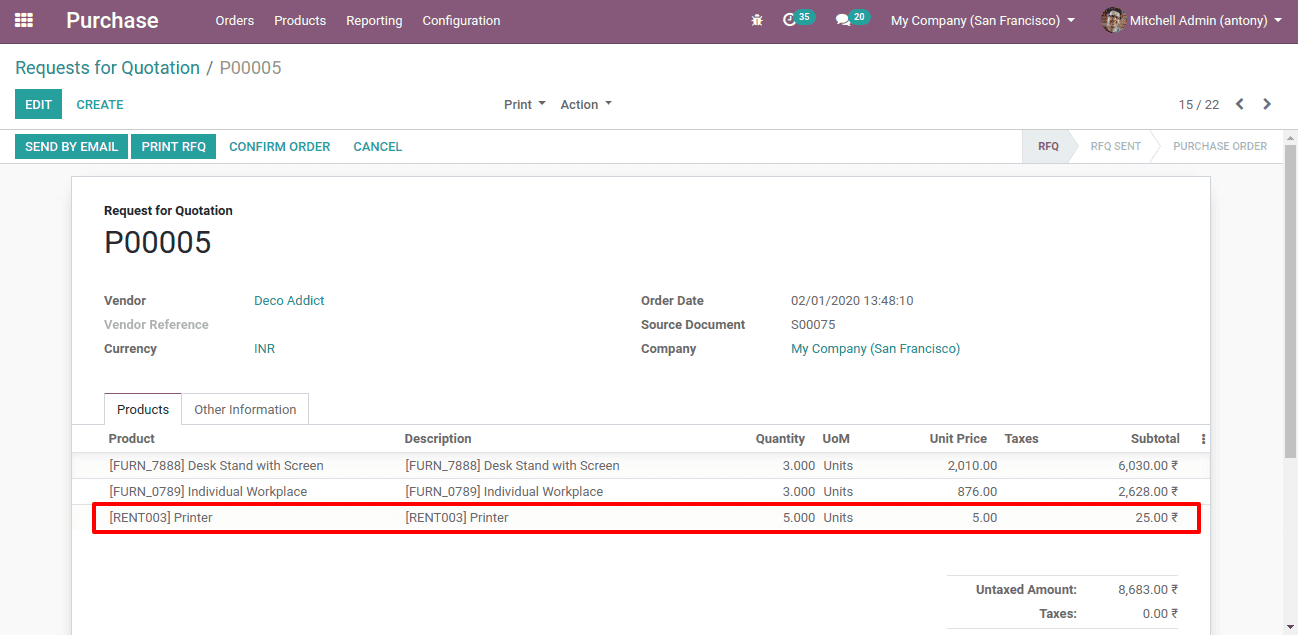Open the Orders menu

[x=235, y=20]
